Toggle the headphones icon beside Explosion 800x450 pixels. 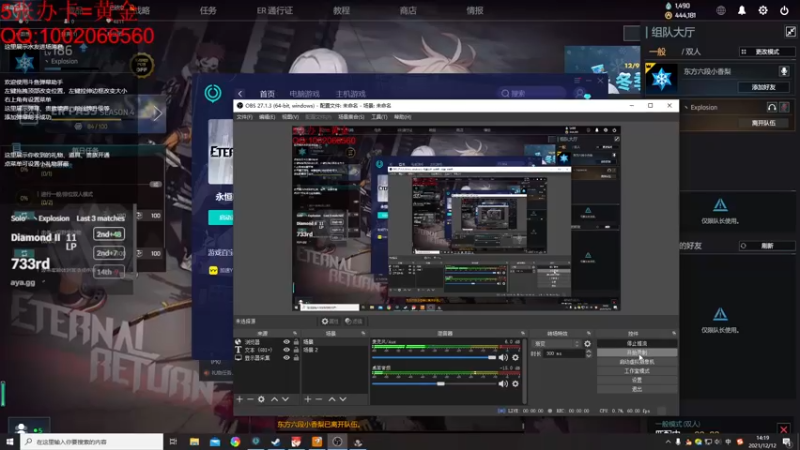click(772, 107)
